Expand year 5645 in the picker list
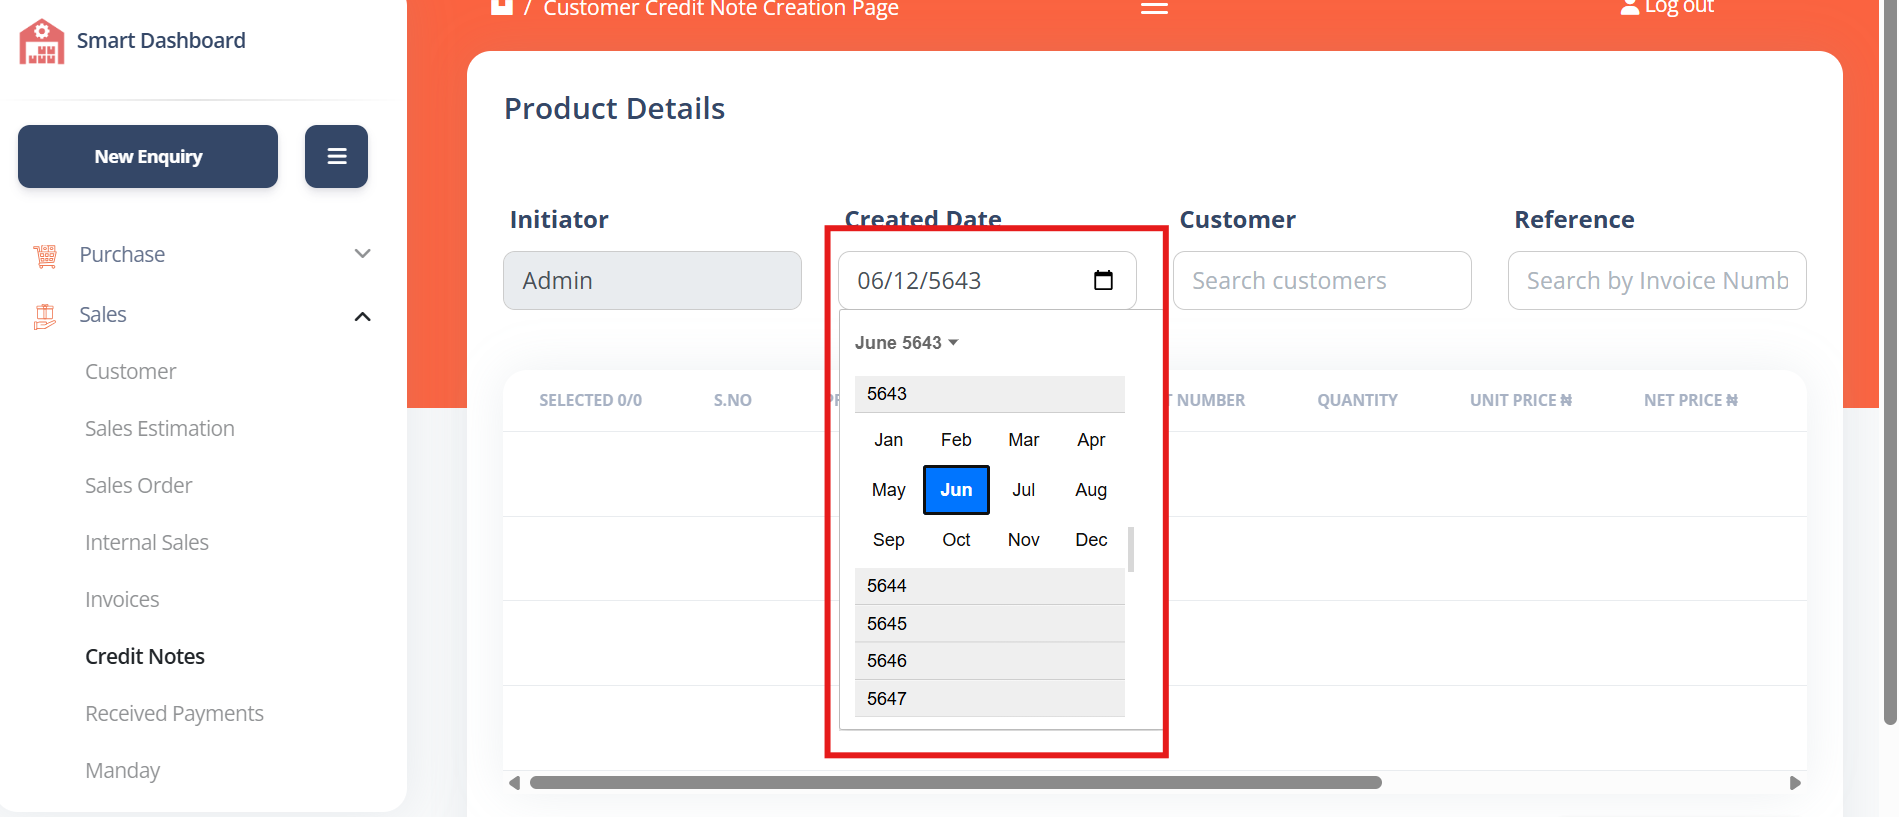 coord(989,624)
